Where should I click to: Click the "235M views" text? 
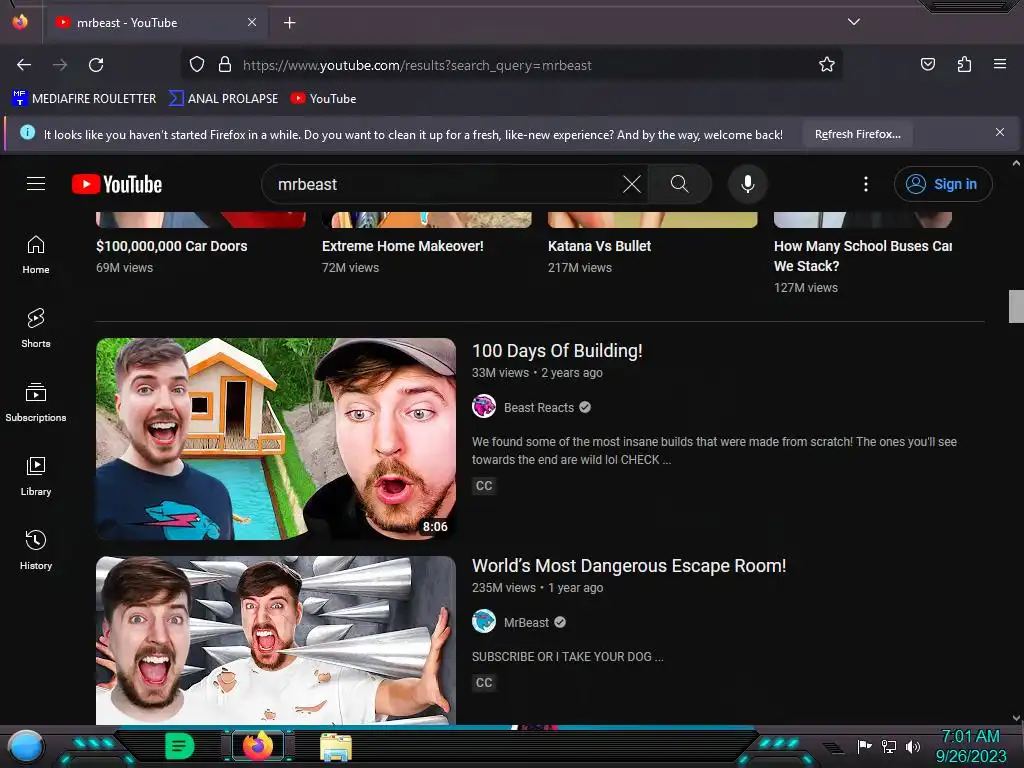coord(504,588)
